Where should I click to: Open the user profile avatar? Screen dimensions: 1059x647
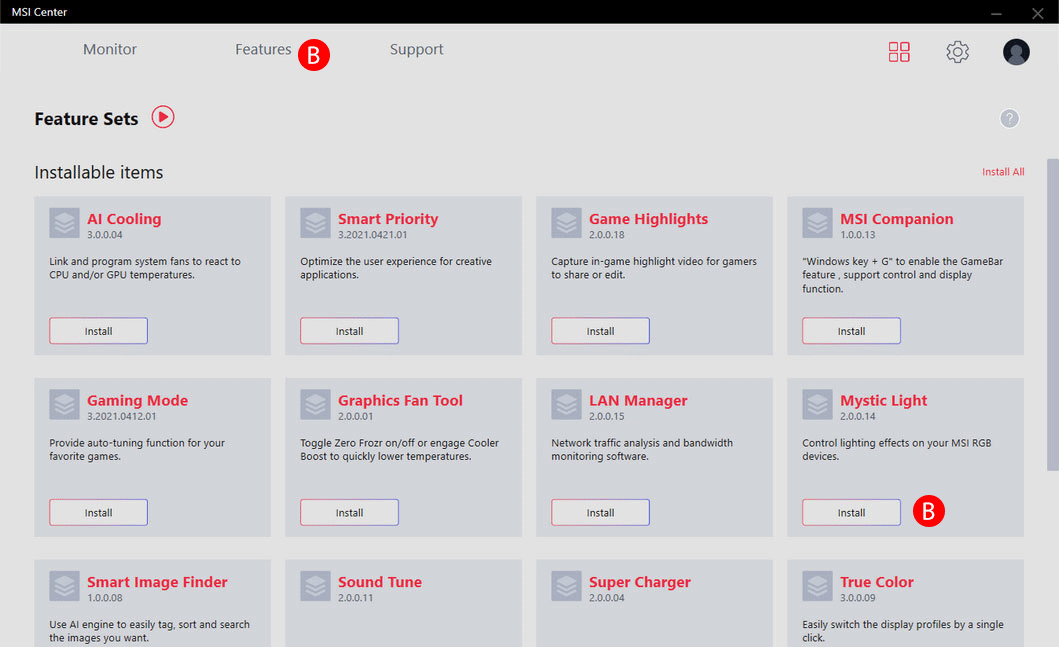coord(1016,52)
